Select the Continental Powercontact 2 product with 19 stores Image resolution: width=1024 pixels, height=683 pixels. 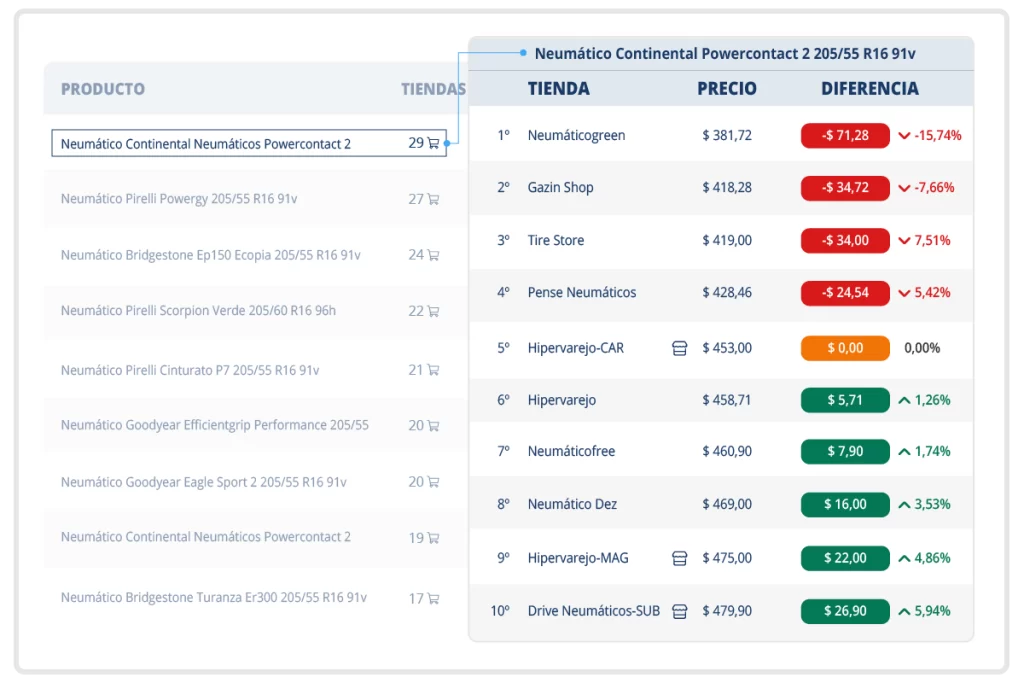pos(206,537)
